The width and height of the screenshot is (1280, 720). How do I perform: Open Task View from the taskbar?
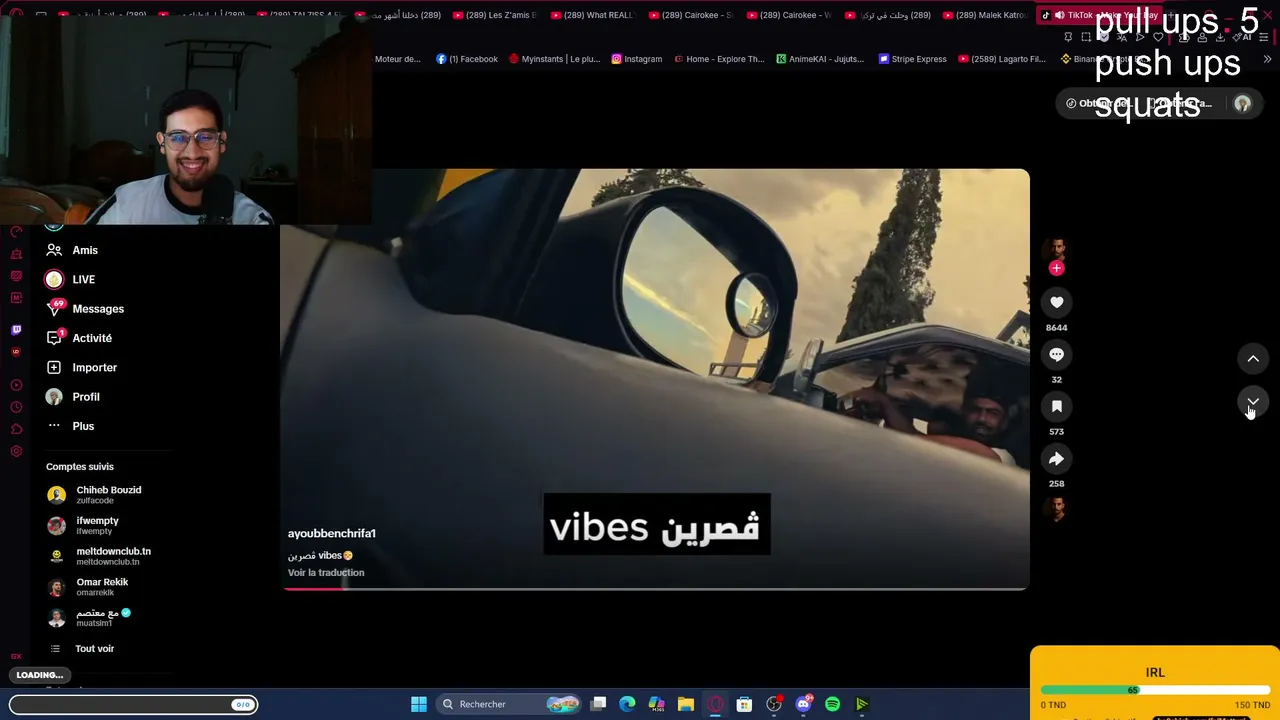pos(598,704)
